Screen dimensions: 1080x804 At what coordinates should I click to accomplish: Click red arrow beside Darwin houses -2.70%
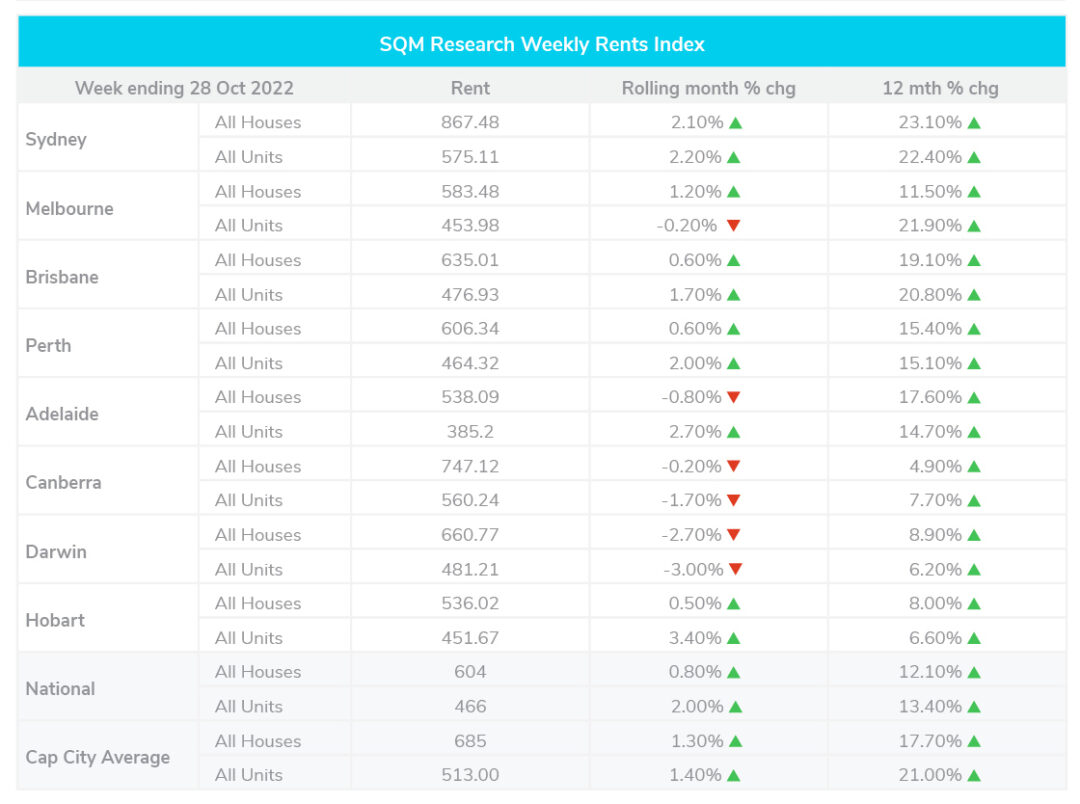click(x=733, y=535)
